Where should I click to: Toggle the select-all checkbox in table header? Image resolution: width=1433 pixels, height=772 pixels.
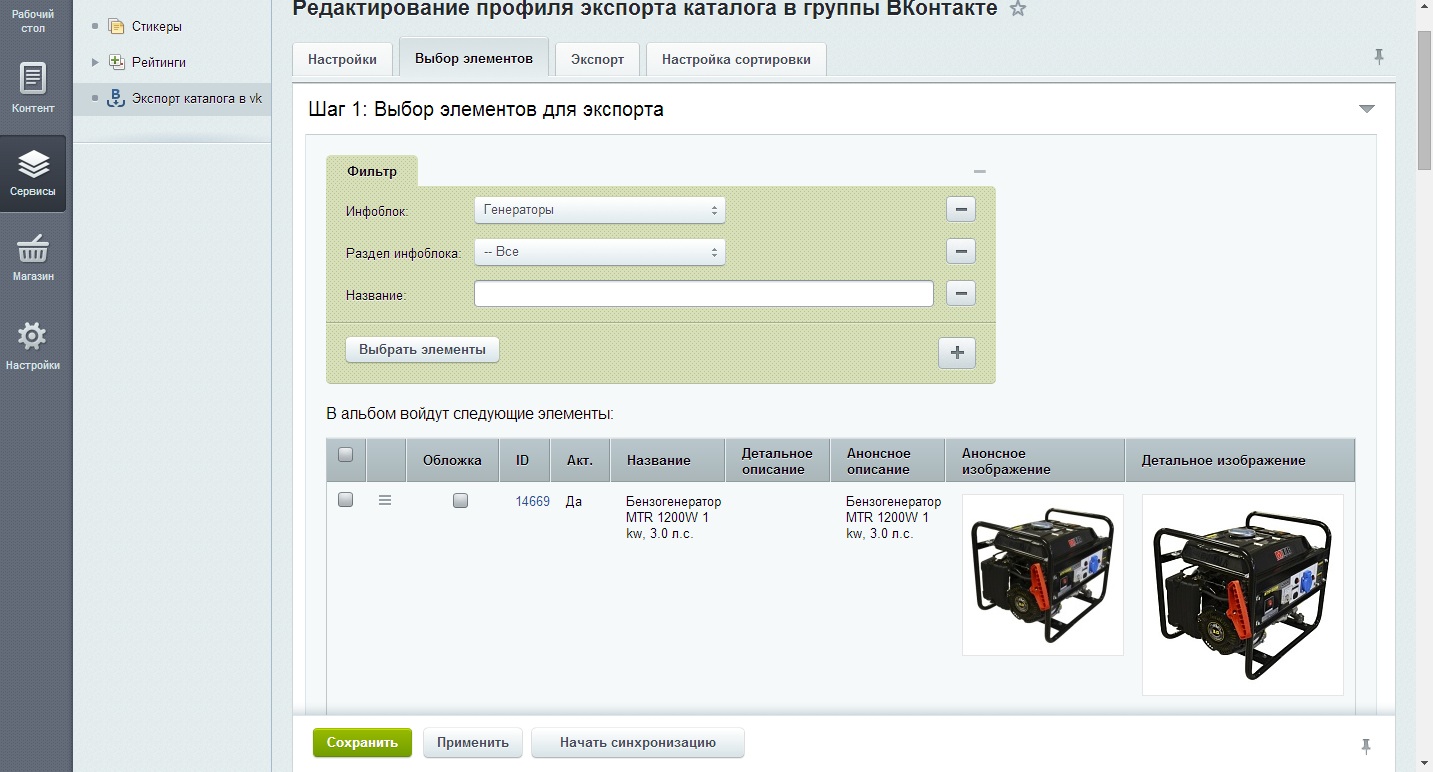[345, 455]
